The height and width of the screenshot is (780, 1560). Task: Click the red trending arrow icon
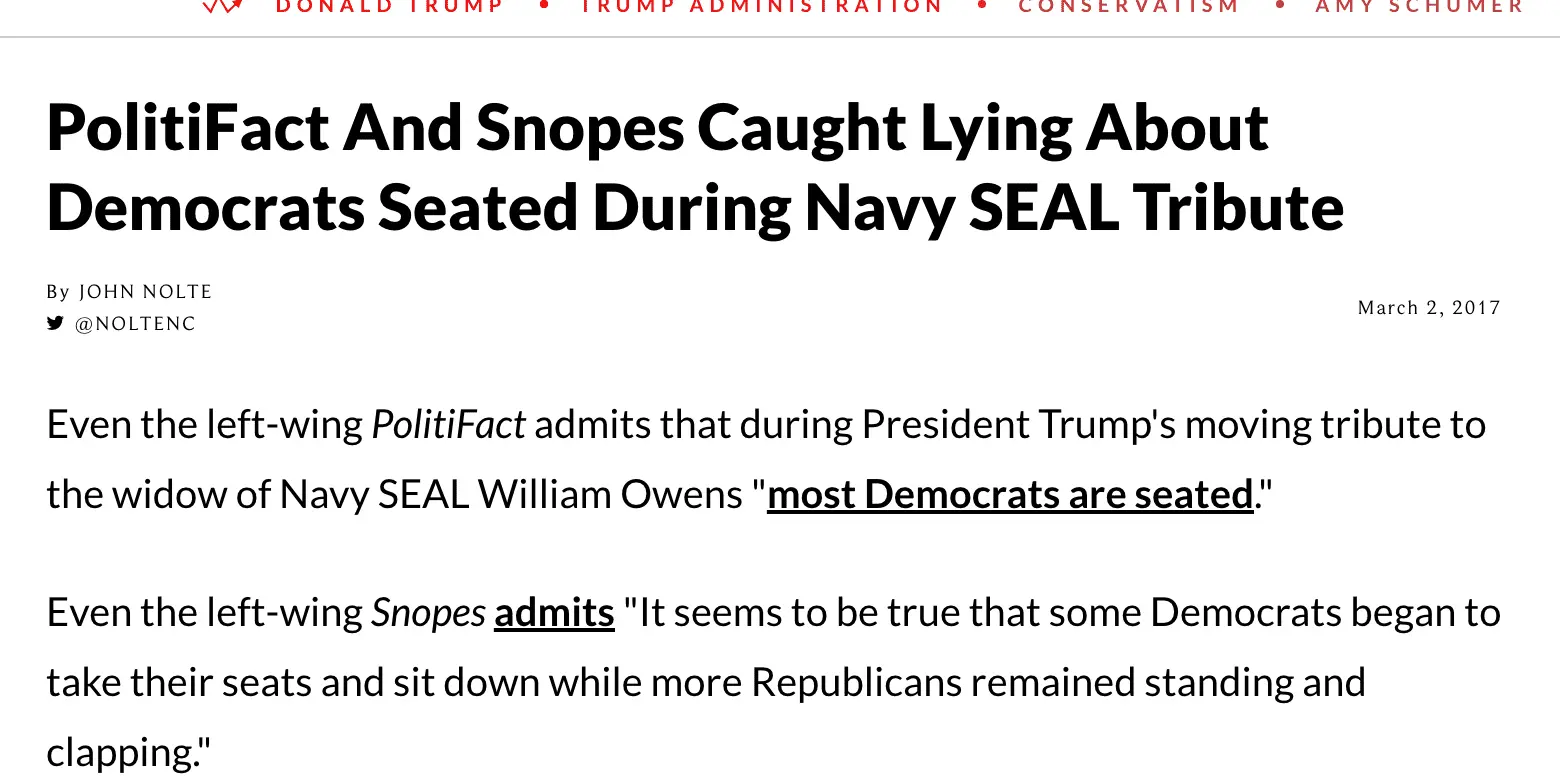pyautogui.click(x=223, y=6)
